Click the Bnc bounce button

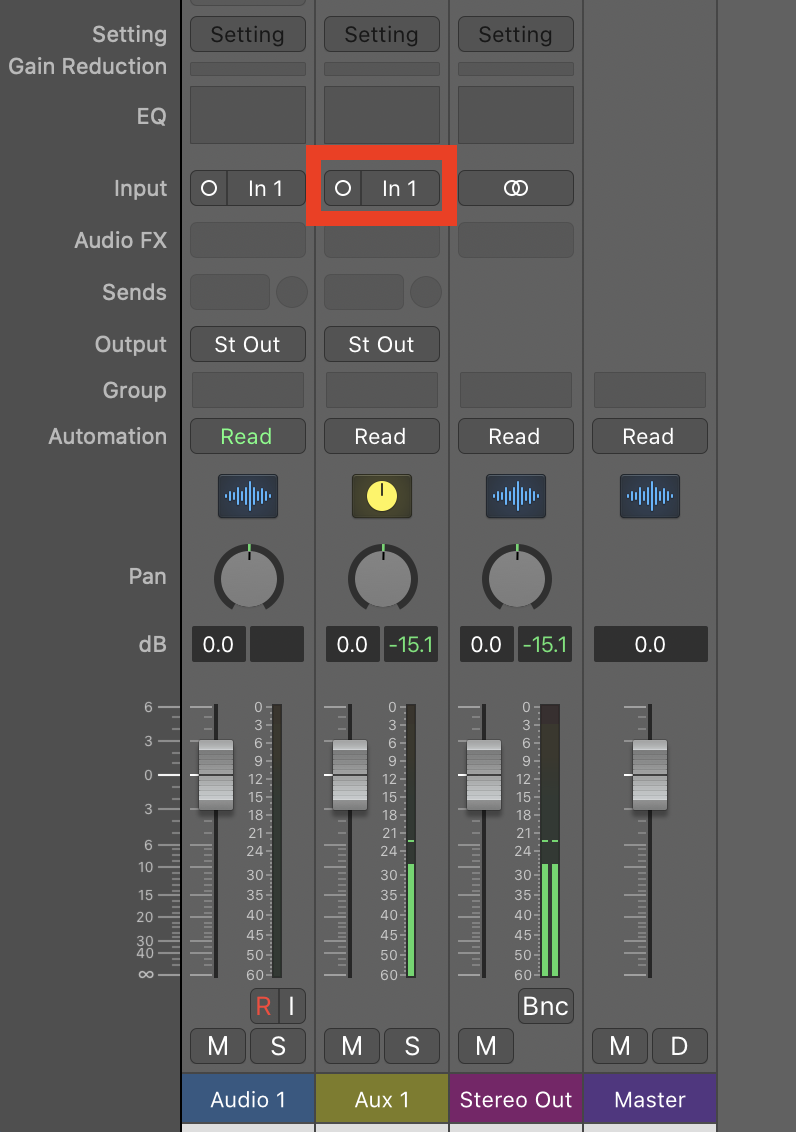pos(546,1006)
